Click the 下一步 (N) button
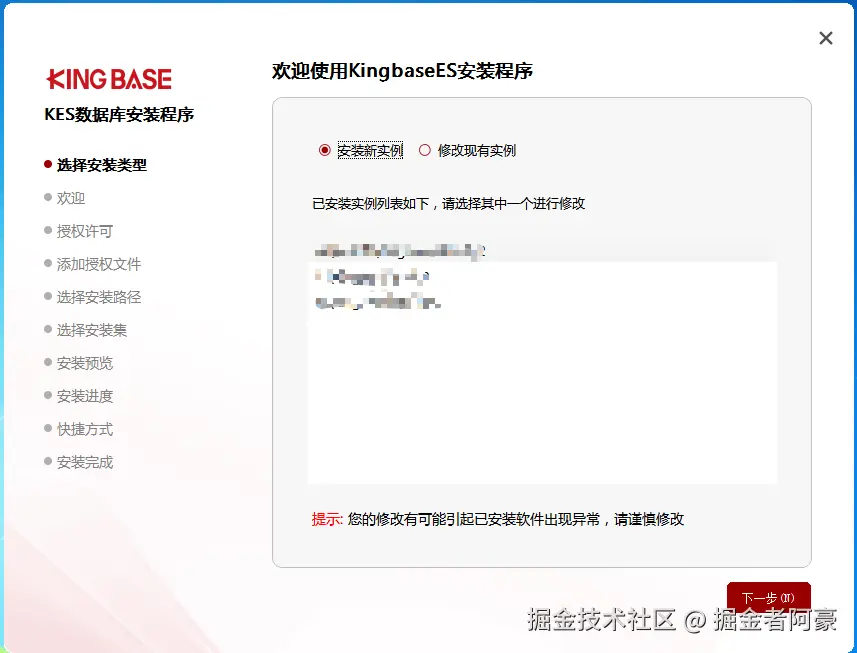This screenshot has height=653, width=857. 768,597
